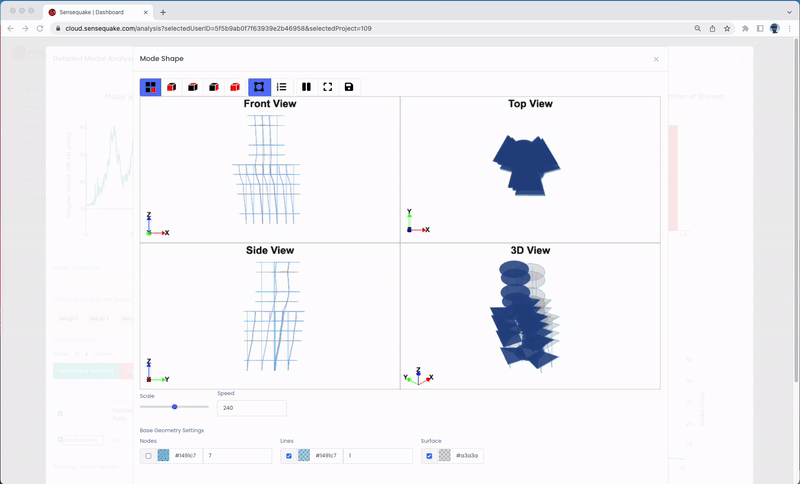The width and height of the screenshot is (800, 484).
Task: Click the Nodes size field showing 7
Action: pos(237,456)
